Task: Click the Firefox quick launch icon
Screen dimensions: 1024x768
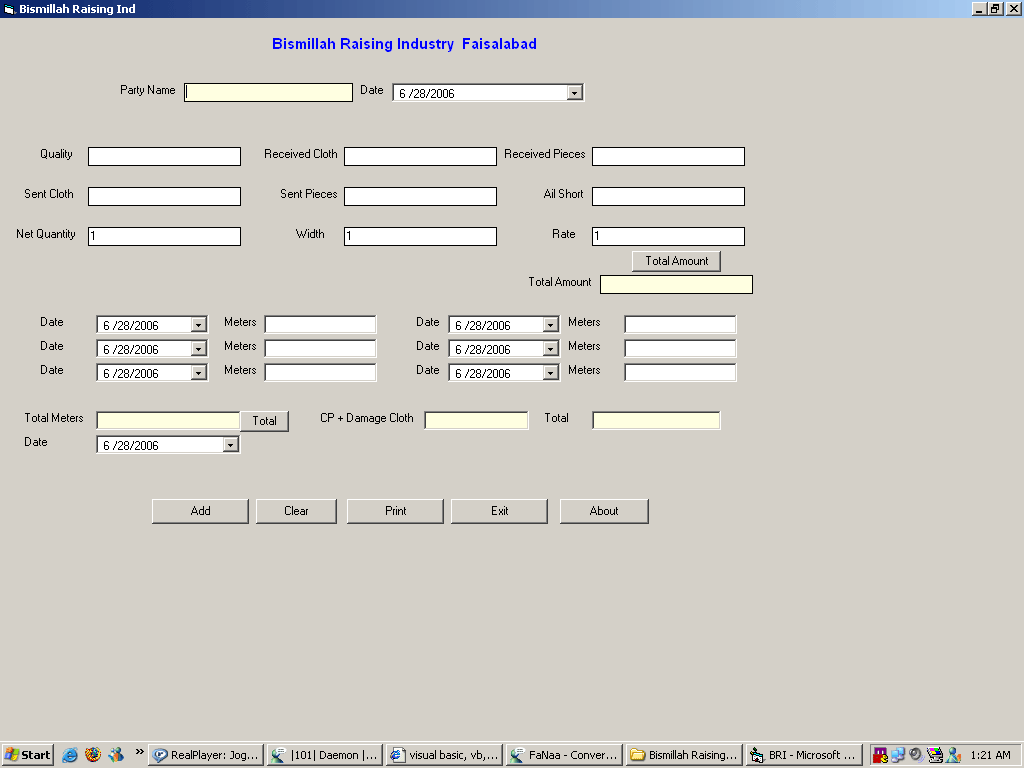Action: (x=93, y=755)
